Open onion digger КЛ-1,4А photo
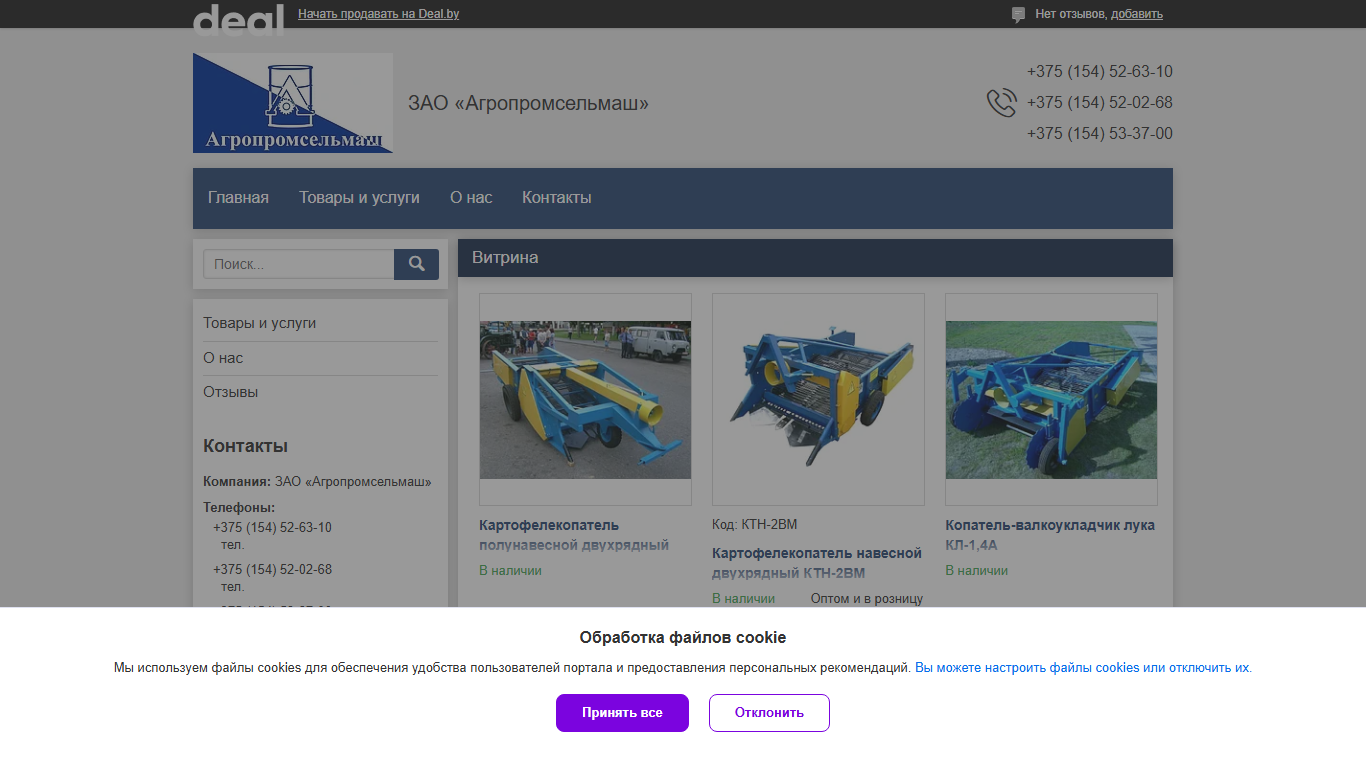Screen dimensions: 1366x768 click(1051, 399)
